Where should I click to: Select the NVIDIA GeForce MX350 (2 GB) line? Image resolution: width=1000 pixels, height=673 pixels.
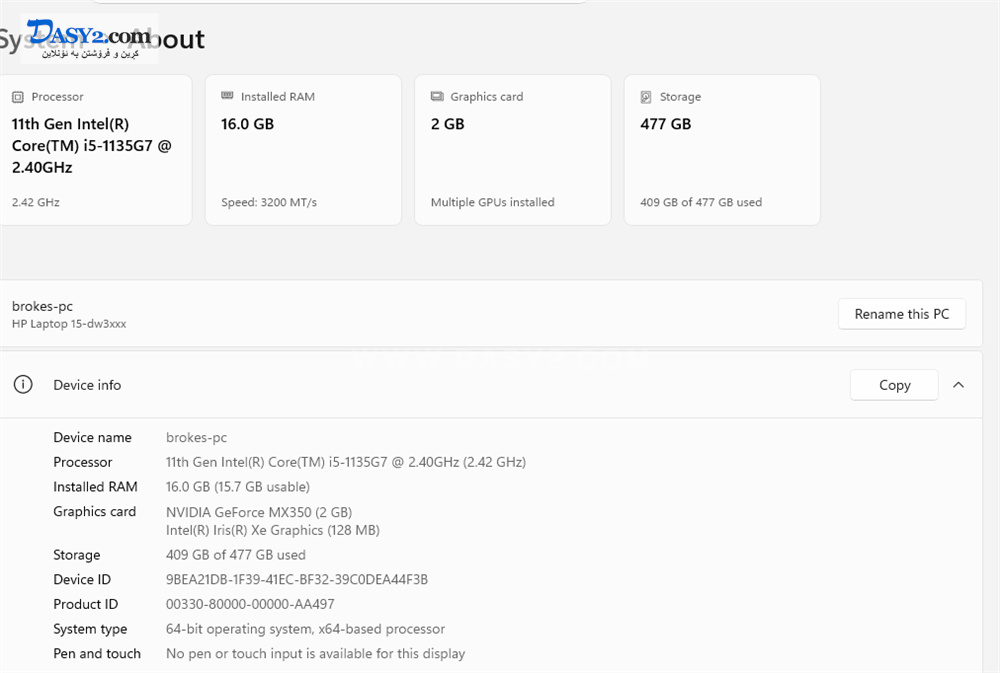point(259,512)
